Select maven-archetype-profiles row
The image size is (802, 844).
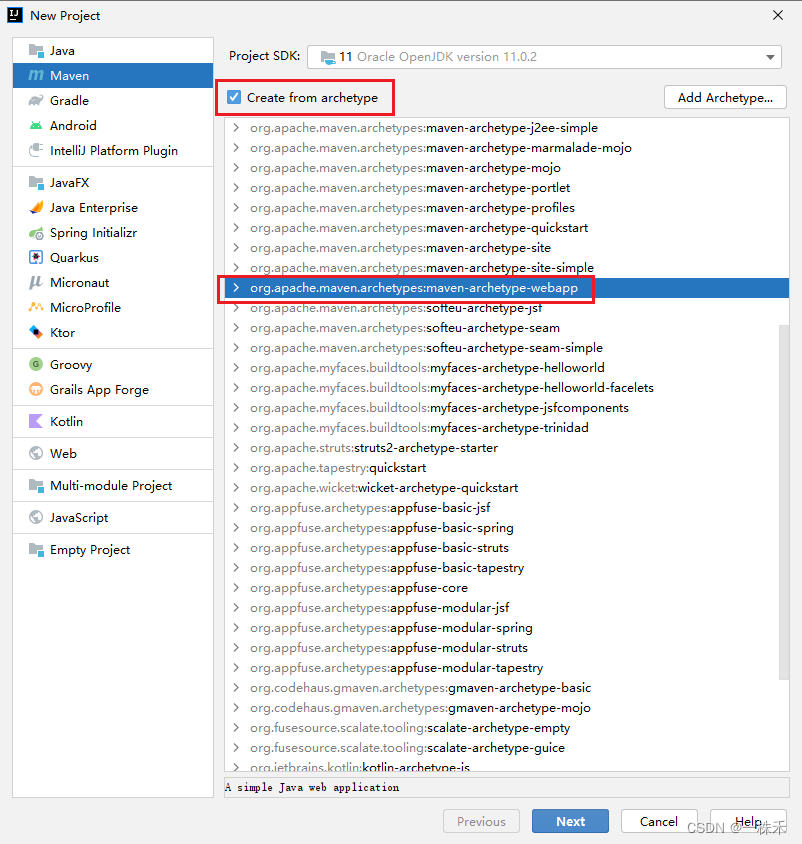point(506,208)
